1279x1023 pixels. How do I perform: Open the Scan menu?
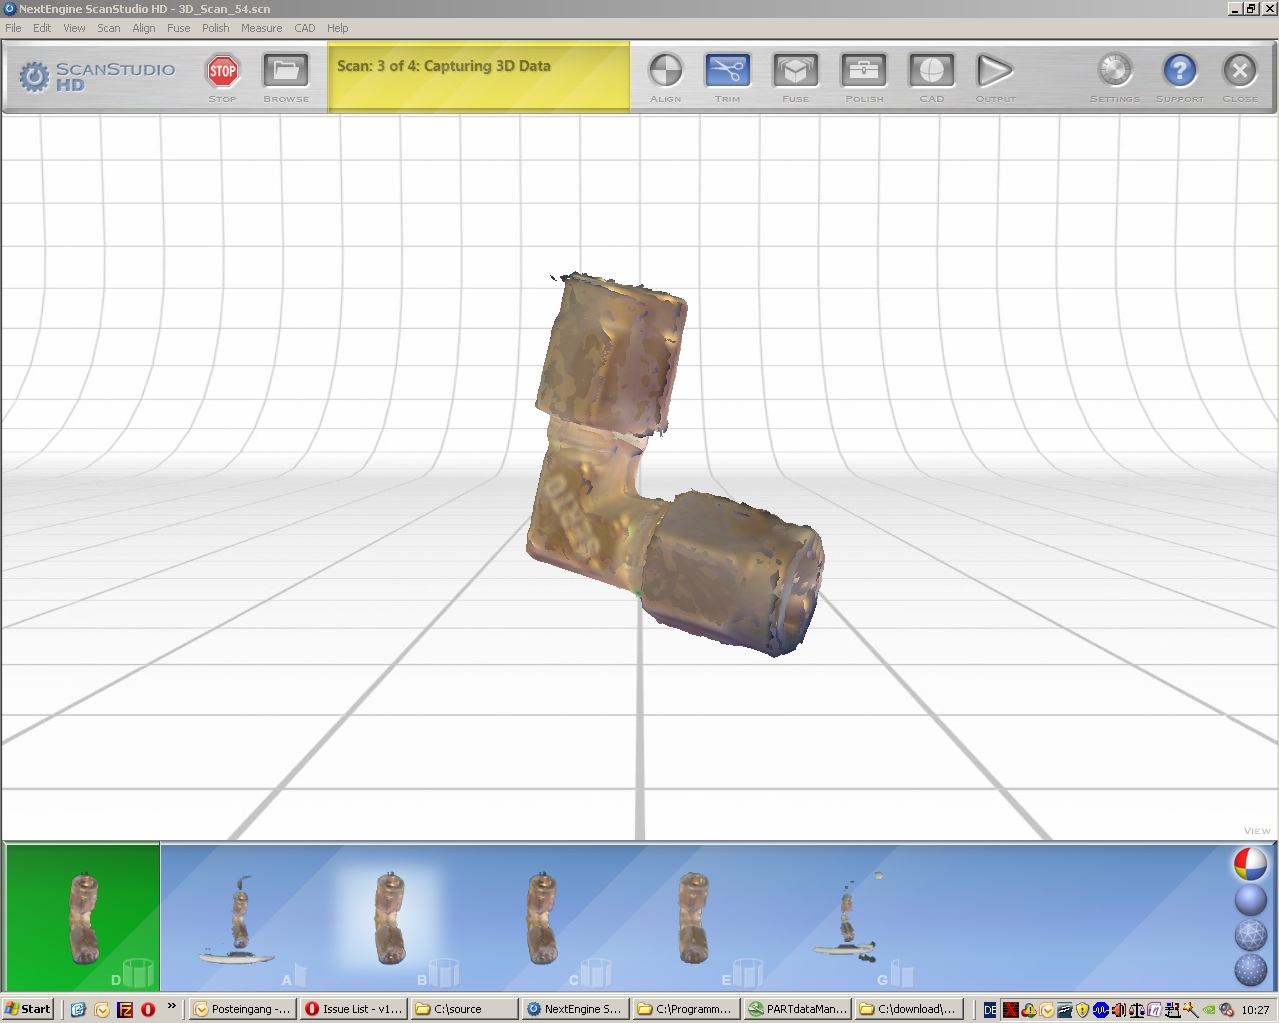tap(108, 28)
